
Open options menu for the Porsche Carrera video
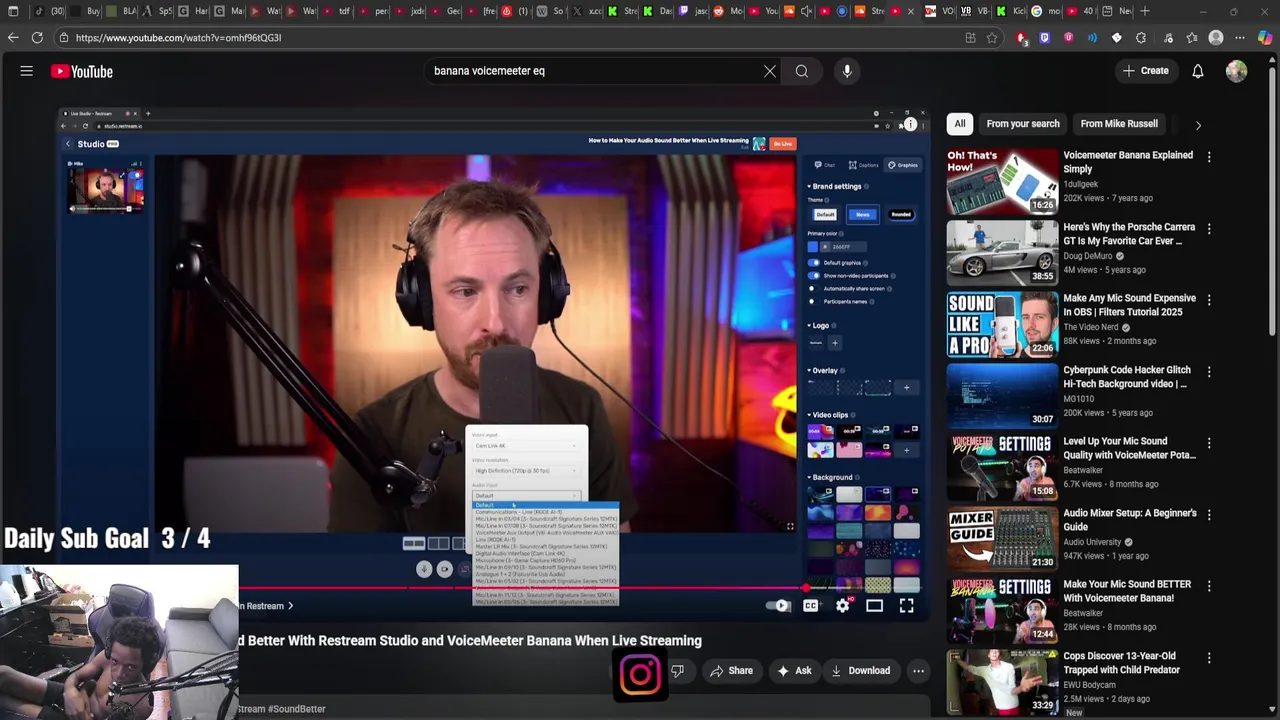[1209, 229]
